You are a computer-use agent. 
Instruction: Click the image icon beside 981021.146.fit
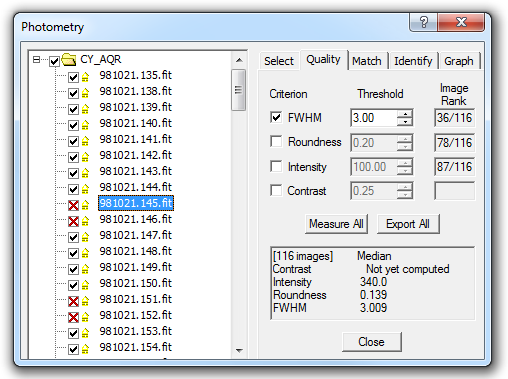[x=85, y=221]
